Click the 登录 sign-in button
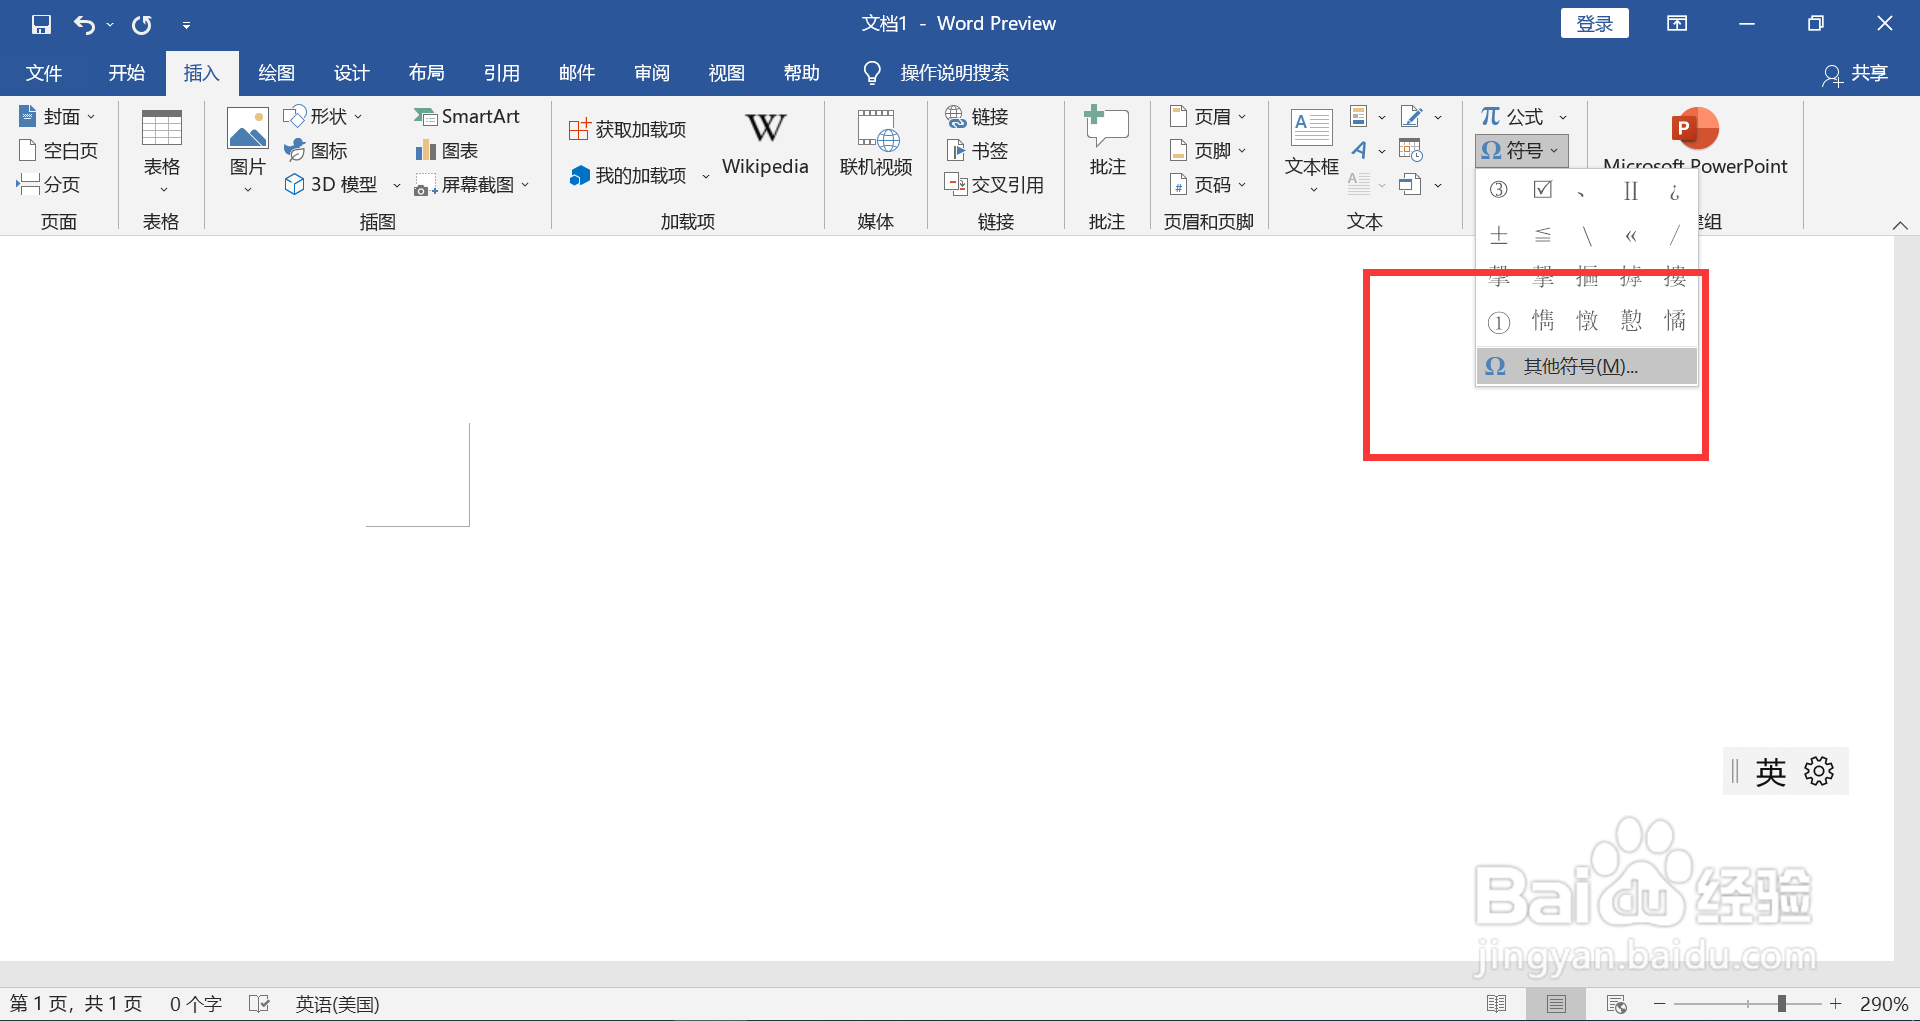Viewport: 1920px width, 1021px height. coord(1594,22)
